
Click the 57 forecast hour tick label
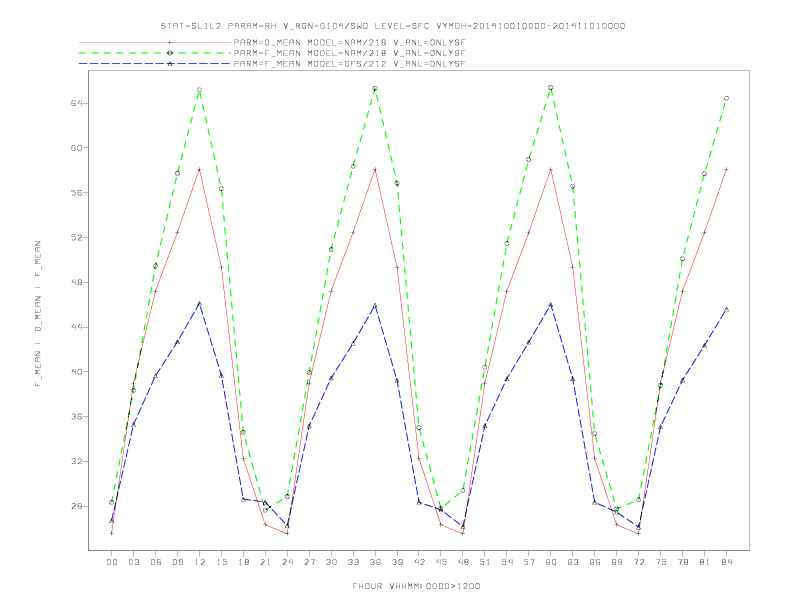click(529, 562)
